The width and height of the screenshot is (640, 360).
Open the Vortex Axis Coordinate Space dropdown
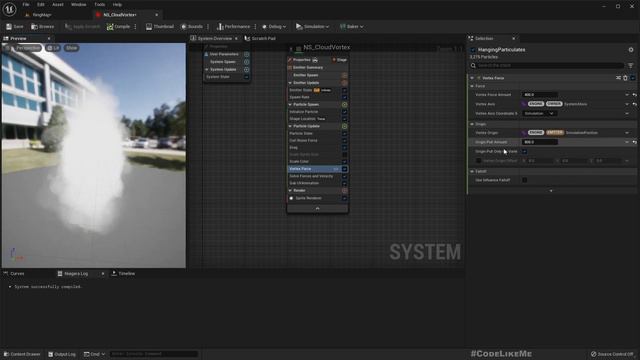pyautogui.click(x=540, y=113)
